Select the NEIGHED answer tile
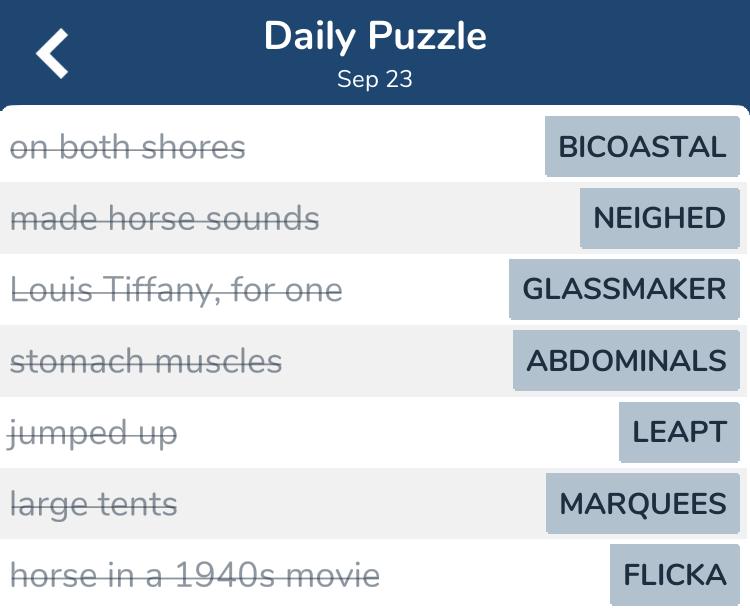 (x=660, y=218)
